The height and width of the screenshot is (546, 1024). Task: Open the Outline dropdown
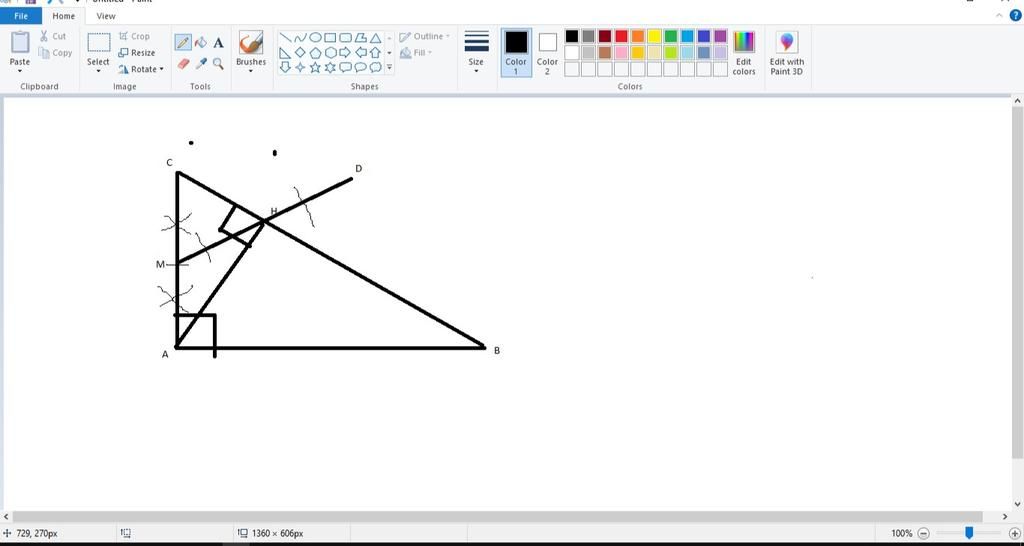425,37
